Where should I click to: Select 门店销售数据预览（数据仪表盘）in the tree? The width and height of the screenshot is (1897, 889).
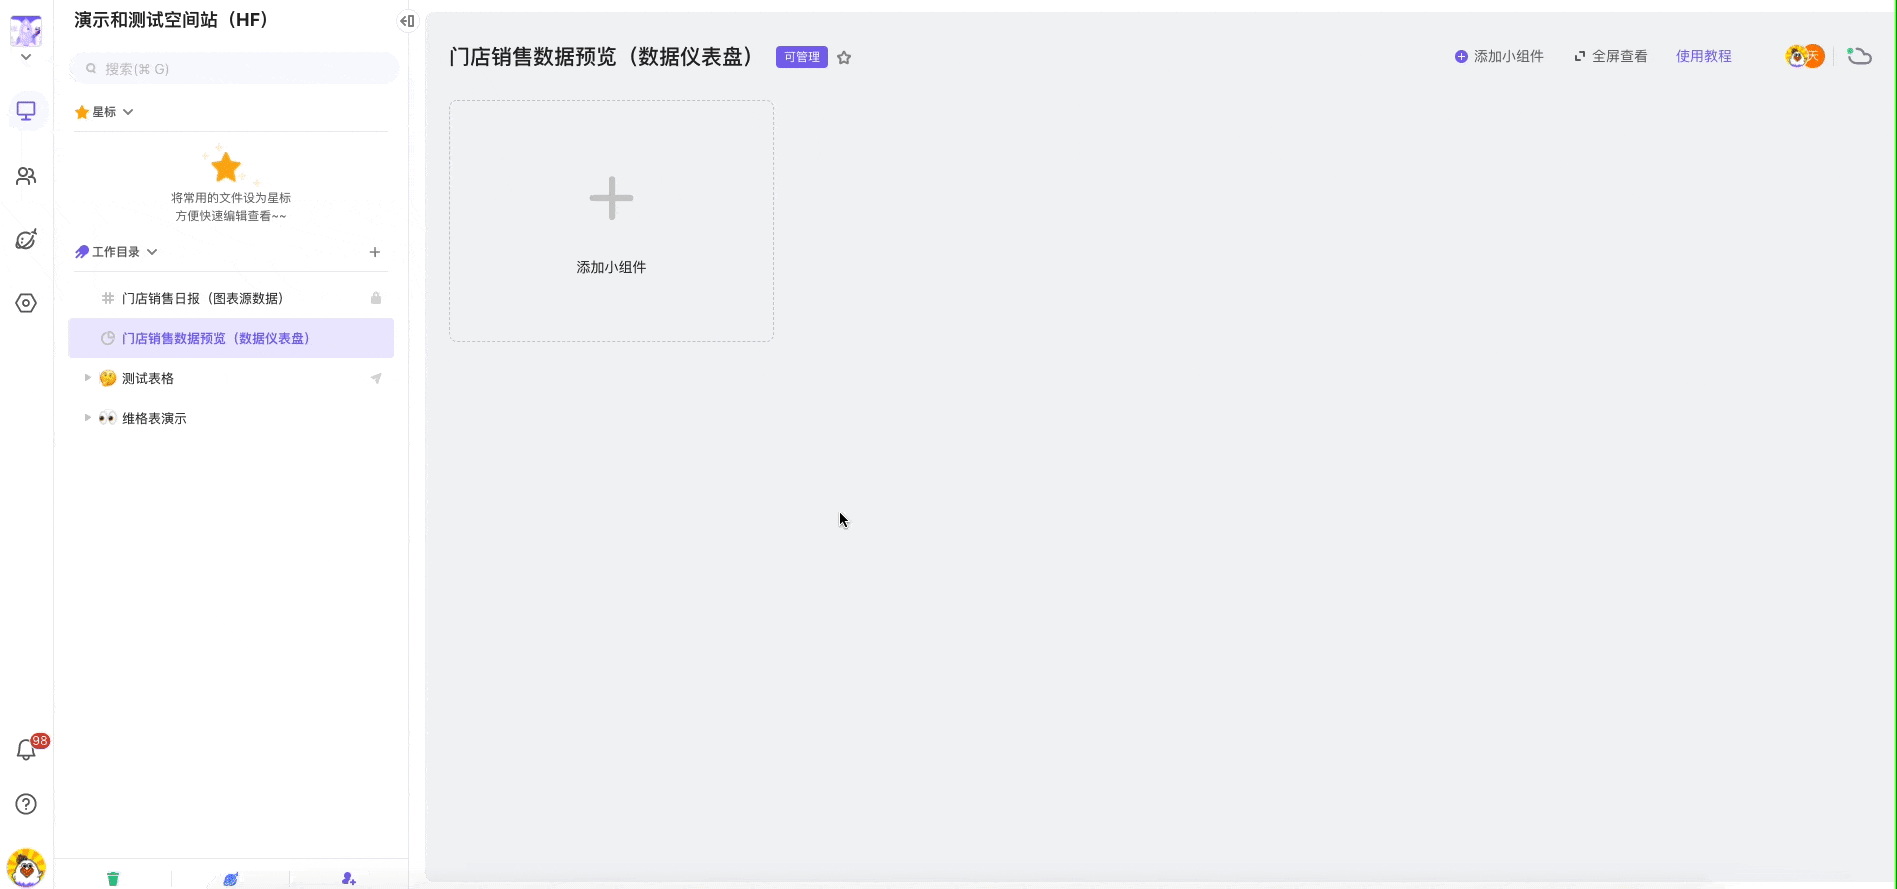(x=231, y=338)
